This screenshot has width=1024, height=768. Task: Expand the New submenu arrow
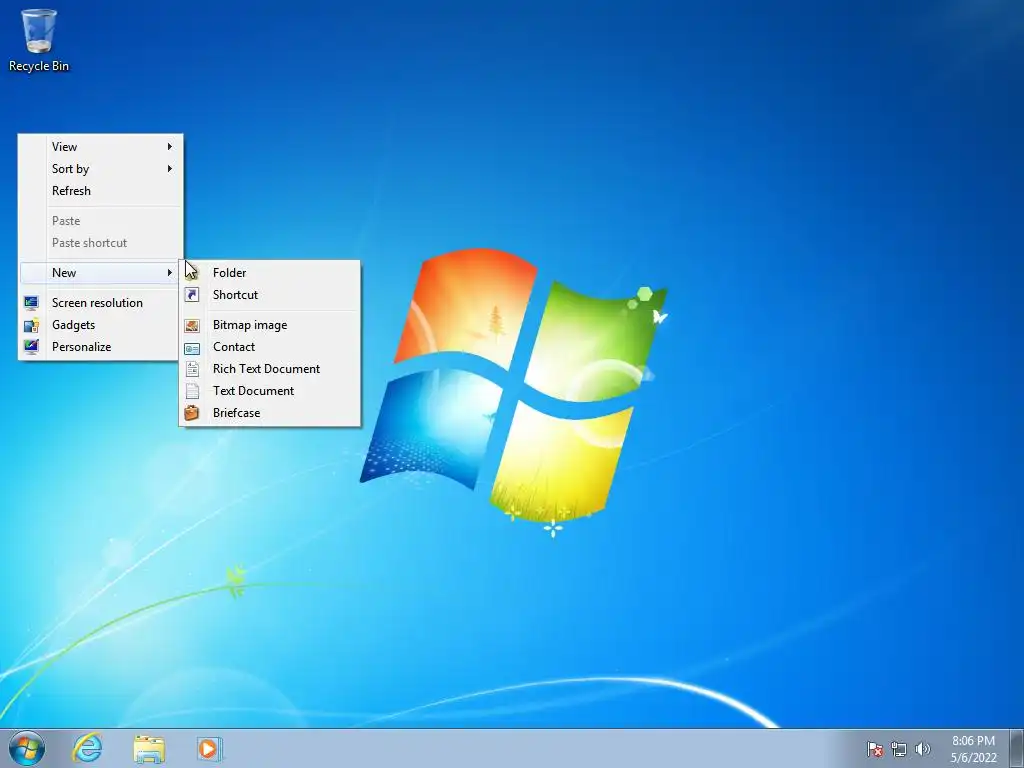pyautogui.click(x=170, y=272)
